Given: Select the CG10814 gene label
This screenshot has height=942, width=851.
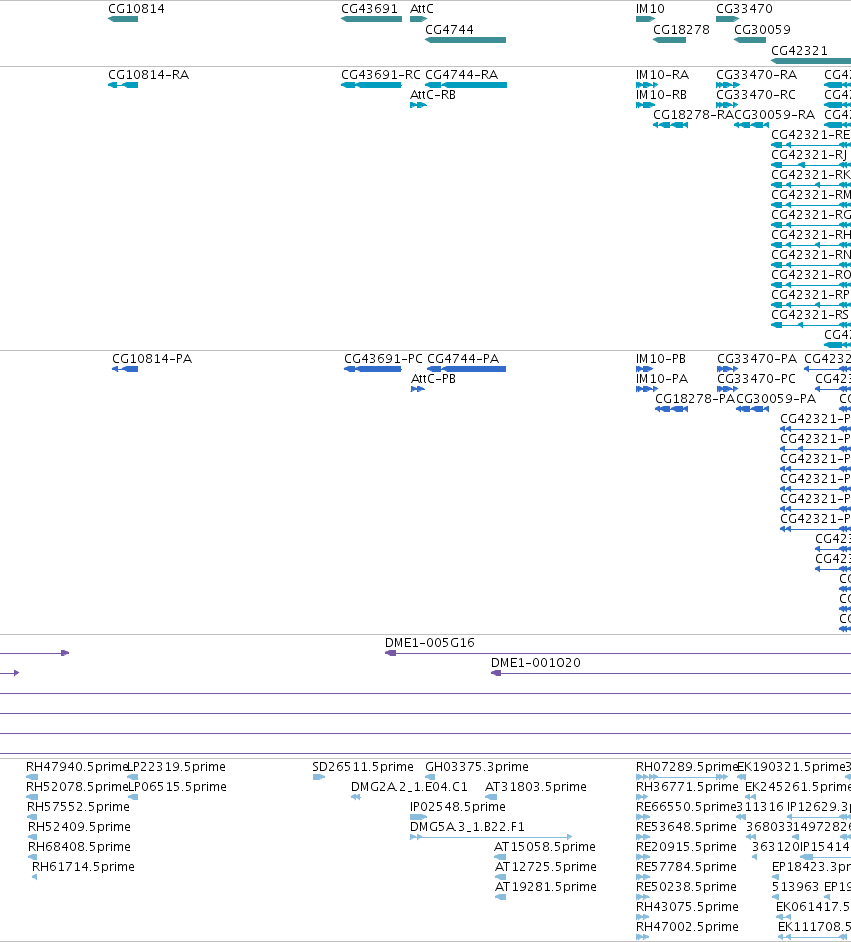Looking at the screenshot, I should pyautogui.click(x=136, y=9).
